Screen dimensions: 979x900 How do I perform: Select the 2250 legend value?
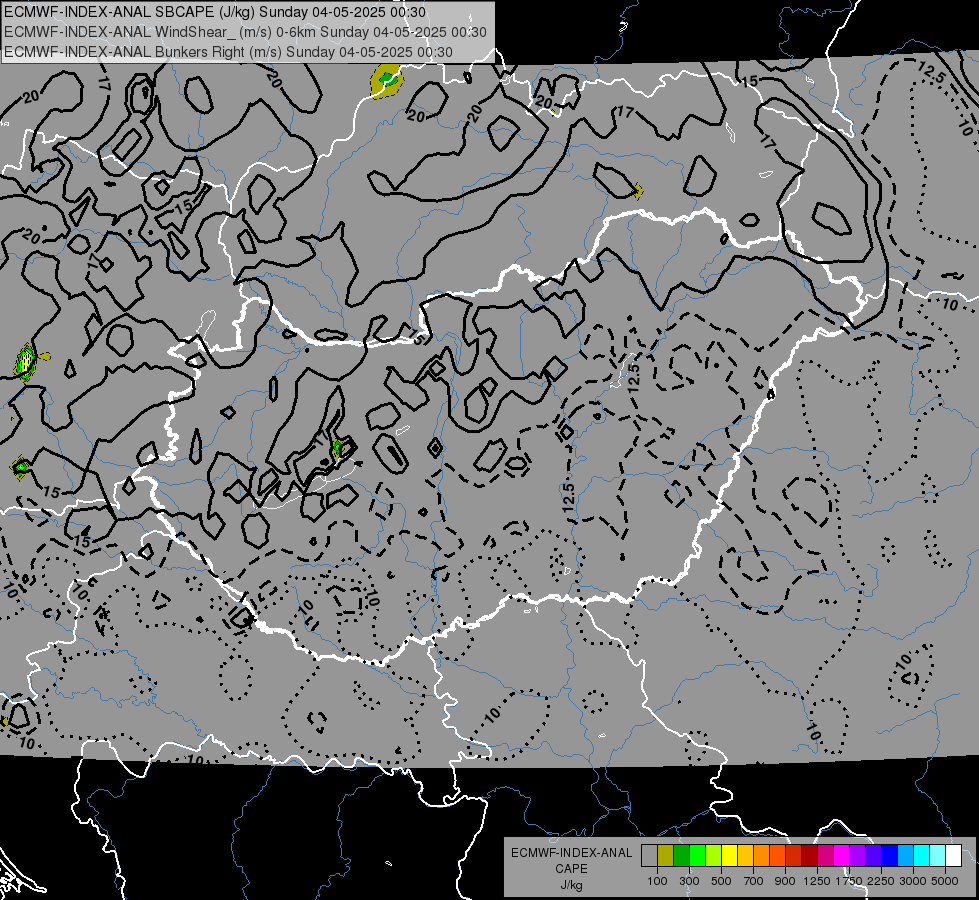coord(881,881)
